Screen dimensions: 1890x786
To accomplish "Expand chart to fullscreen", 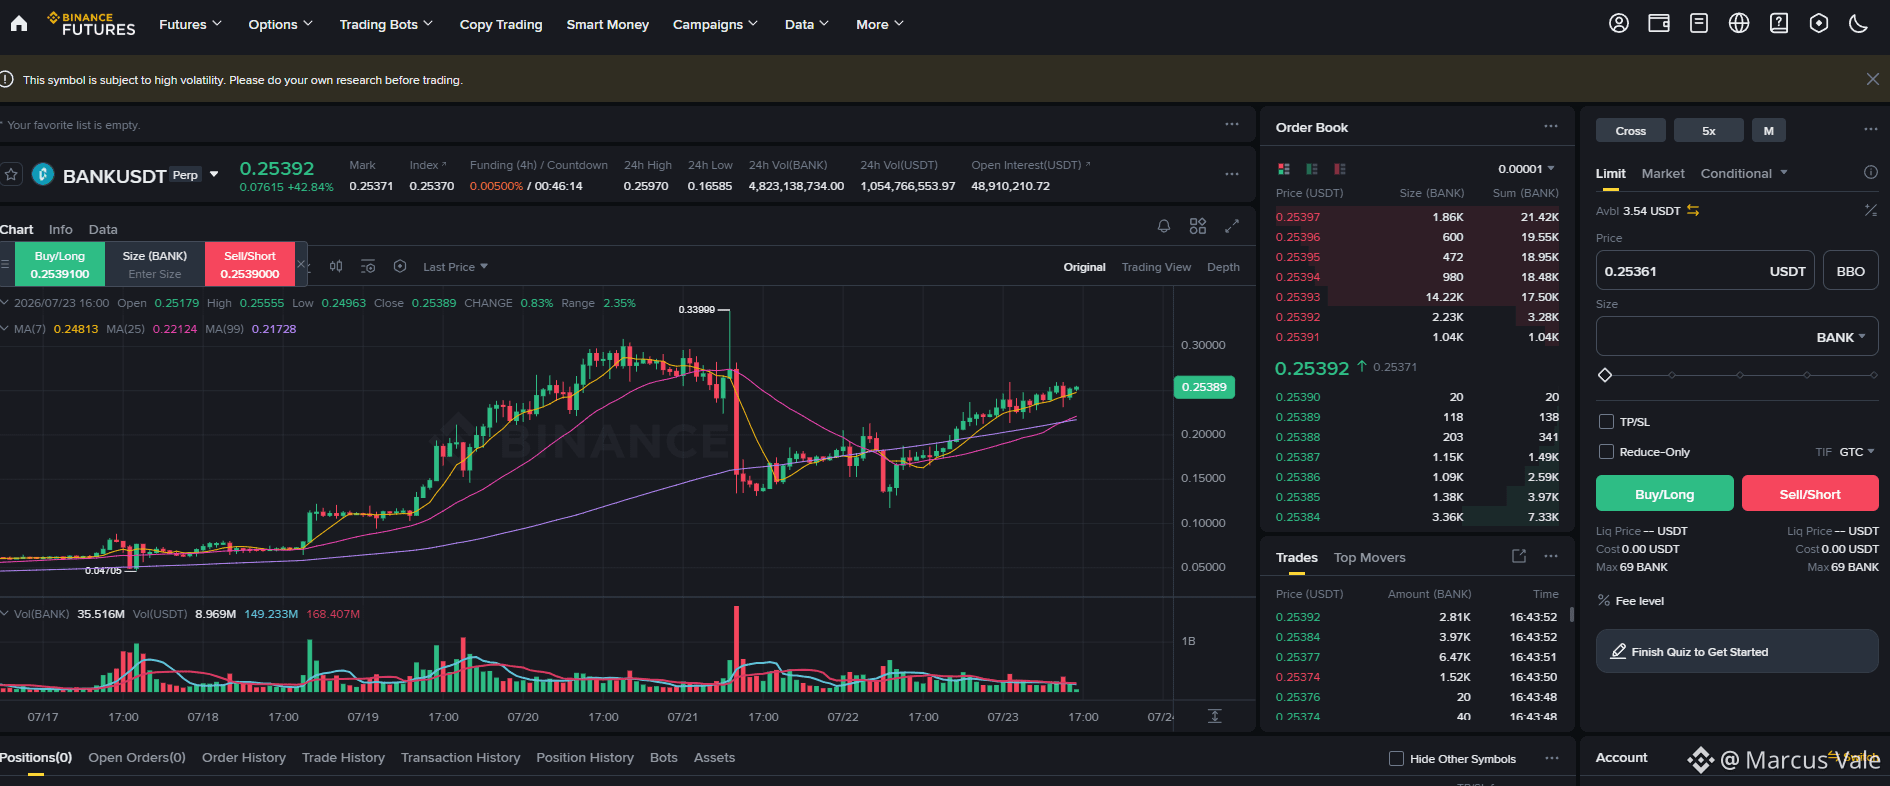I will pos(1232,226).
